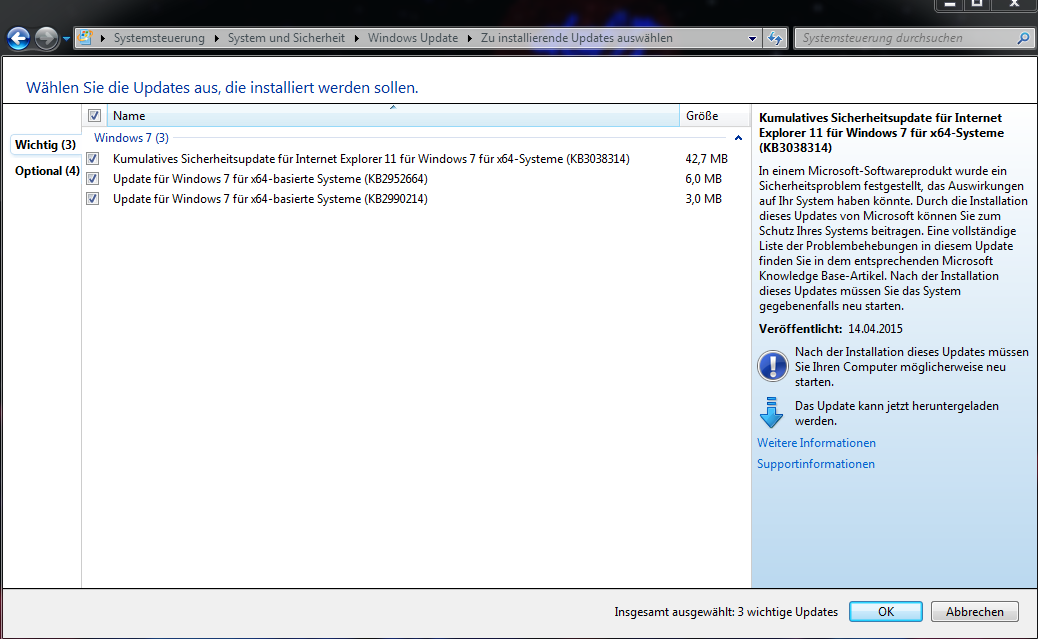Maximize the Windows Update window

[977, 4]
